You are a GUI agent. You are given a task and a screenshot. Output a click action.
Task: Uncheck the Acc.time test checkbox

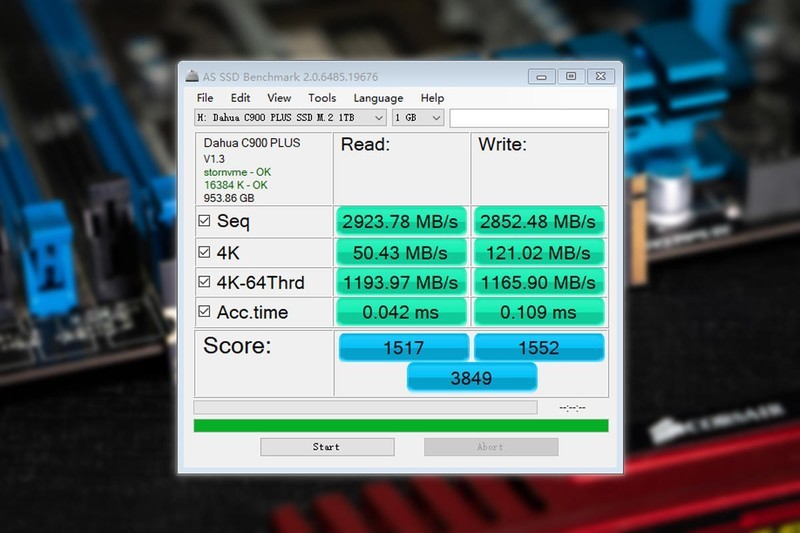click(204, 312)
